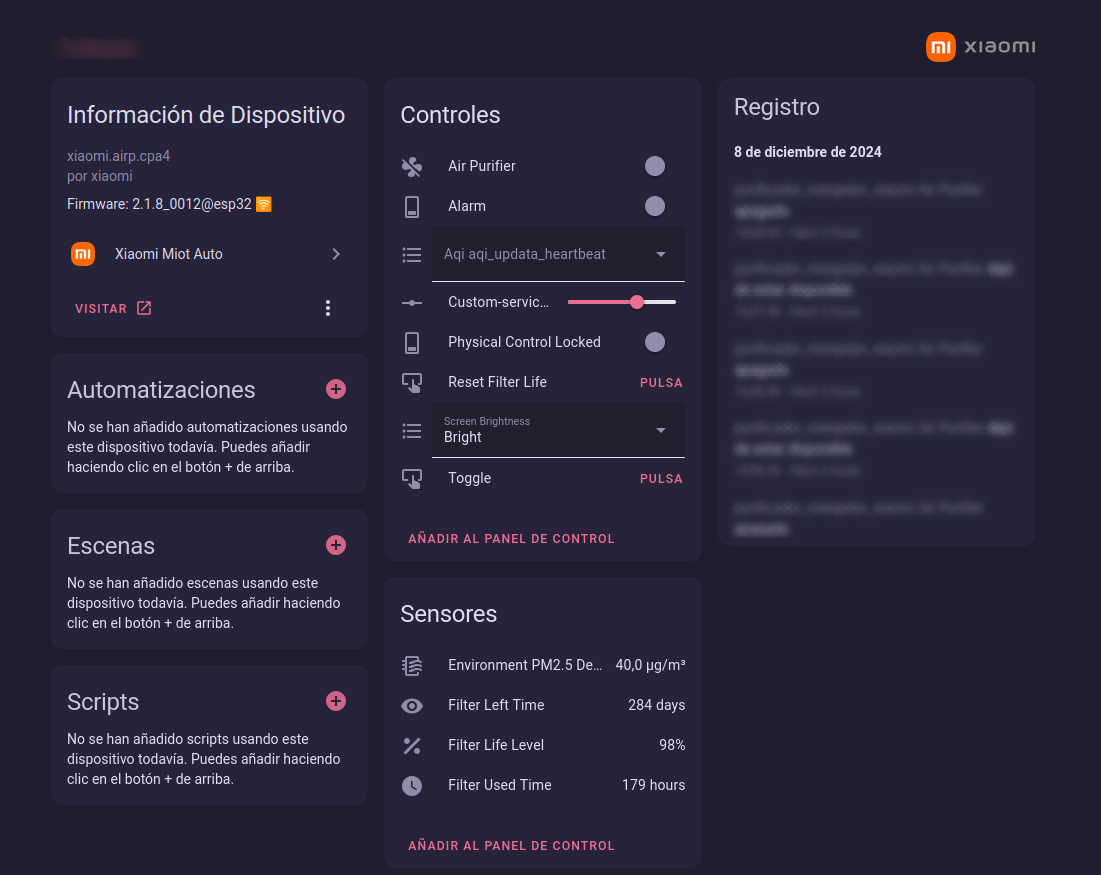Click the Filter Life Level percent icon

pos(412,745)
